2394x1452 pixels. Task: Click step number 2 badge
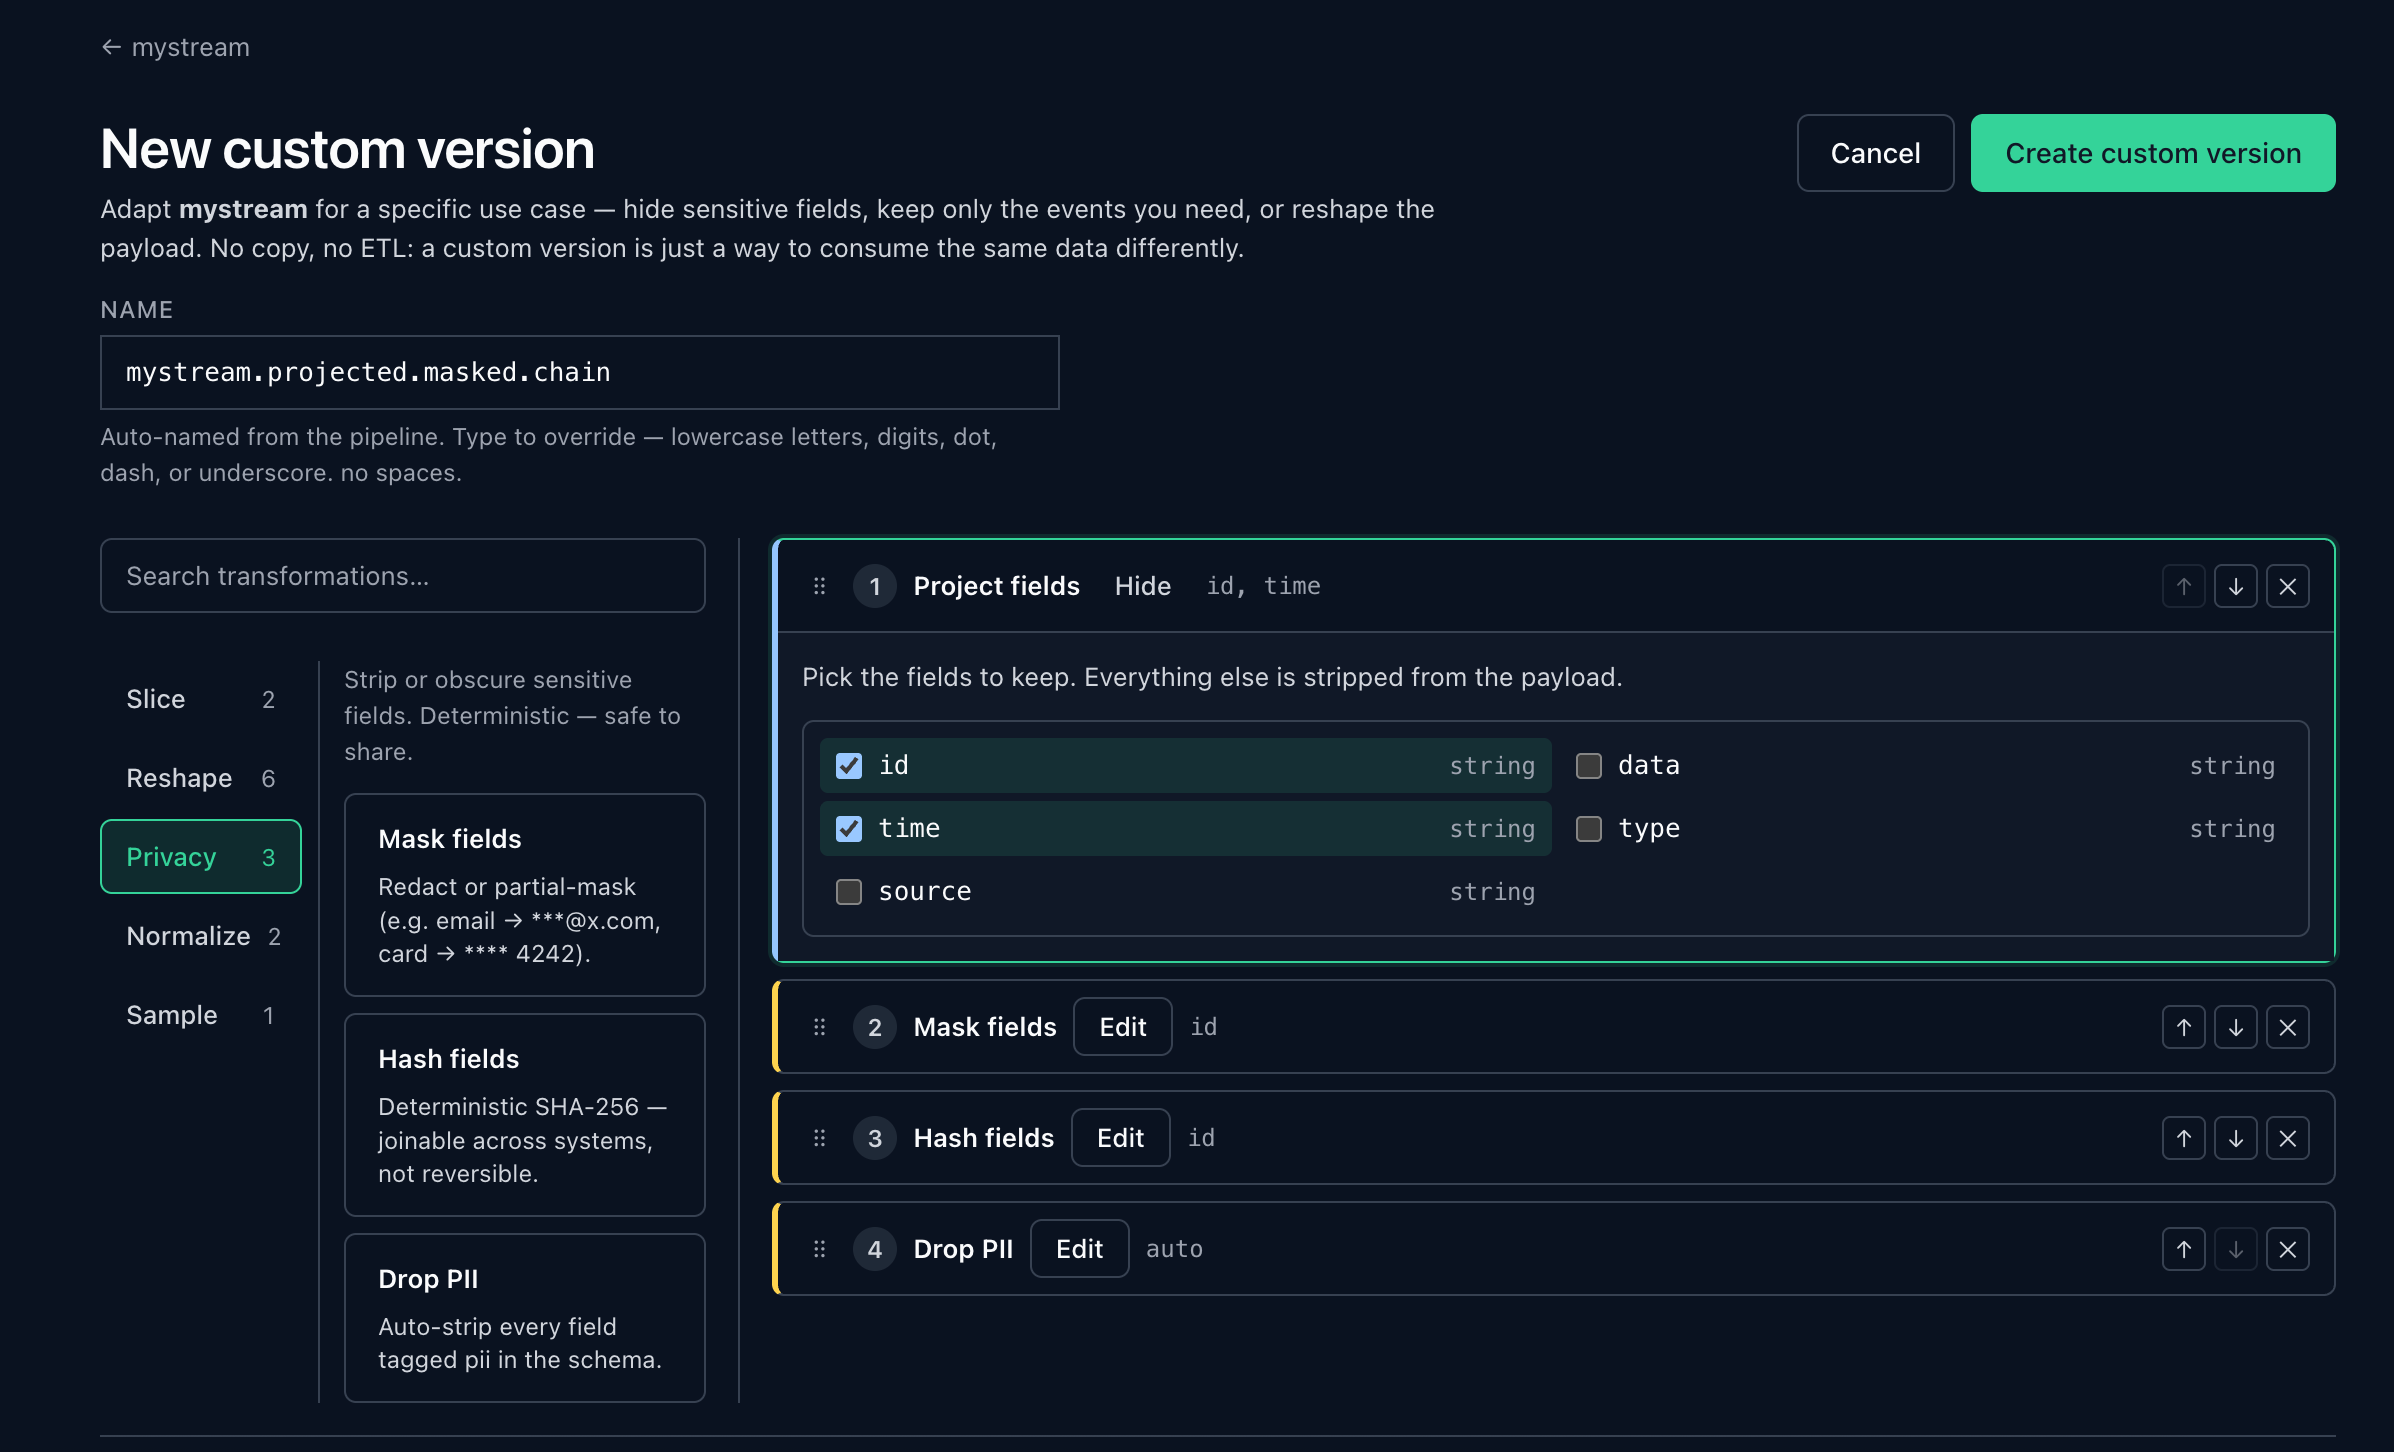pyautogui.click(x=875, y=1027)
